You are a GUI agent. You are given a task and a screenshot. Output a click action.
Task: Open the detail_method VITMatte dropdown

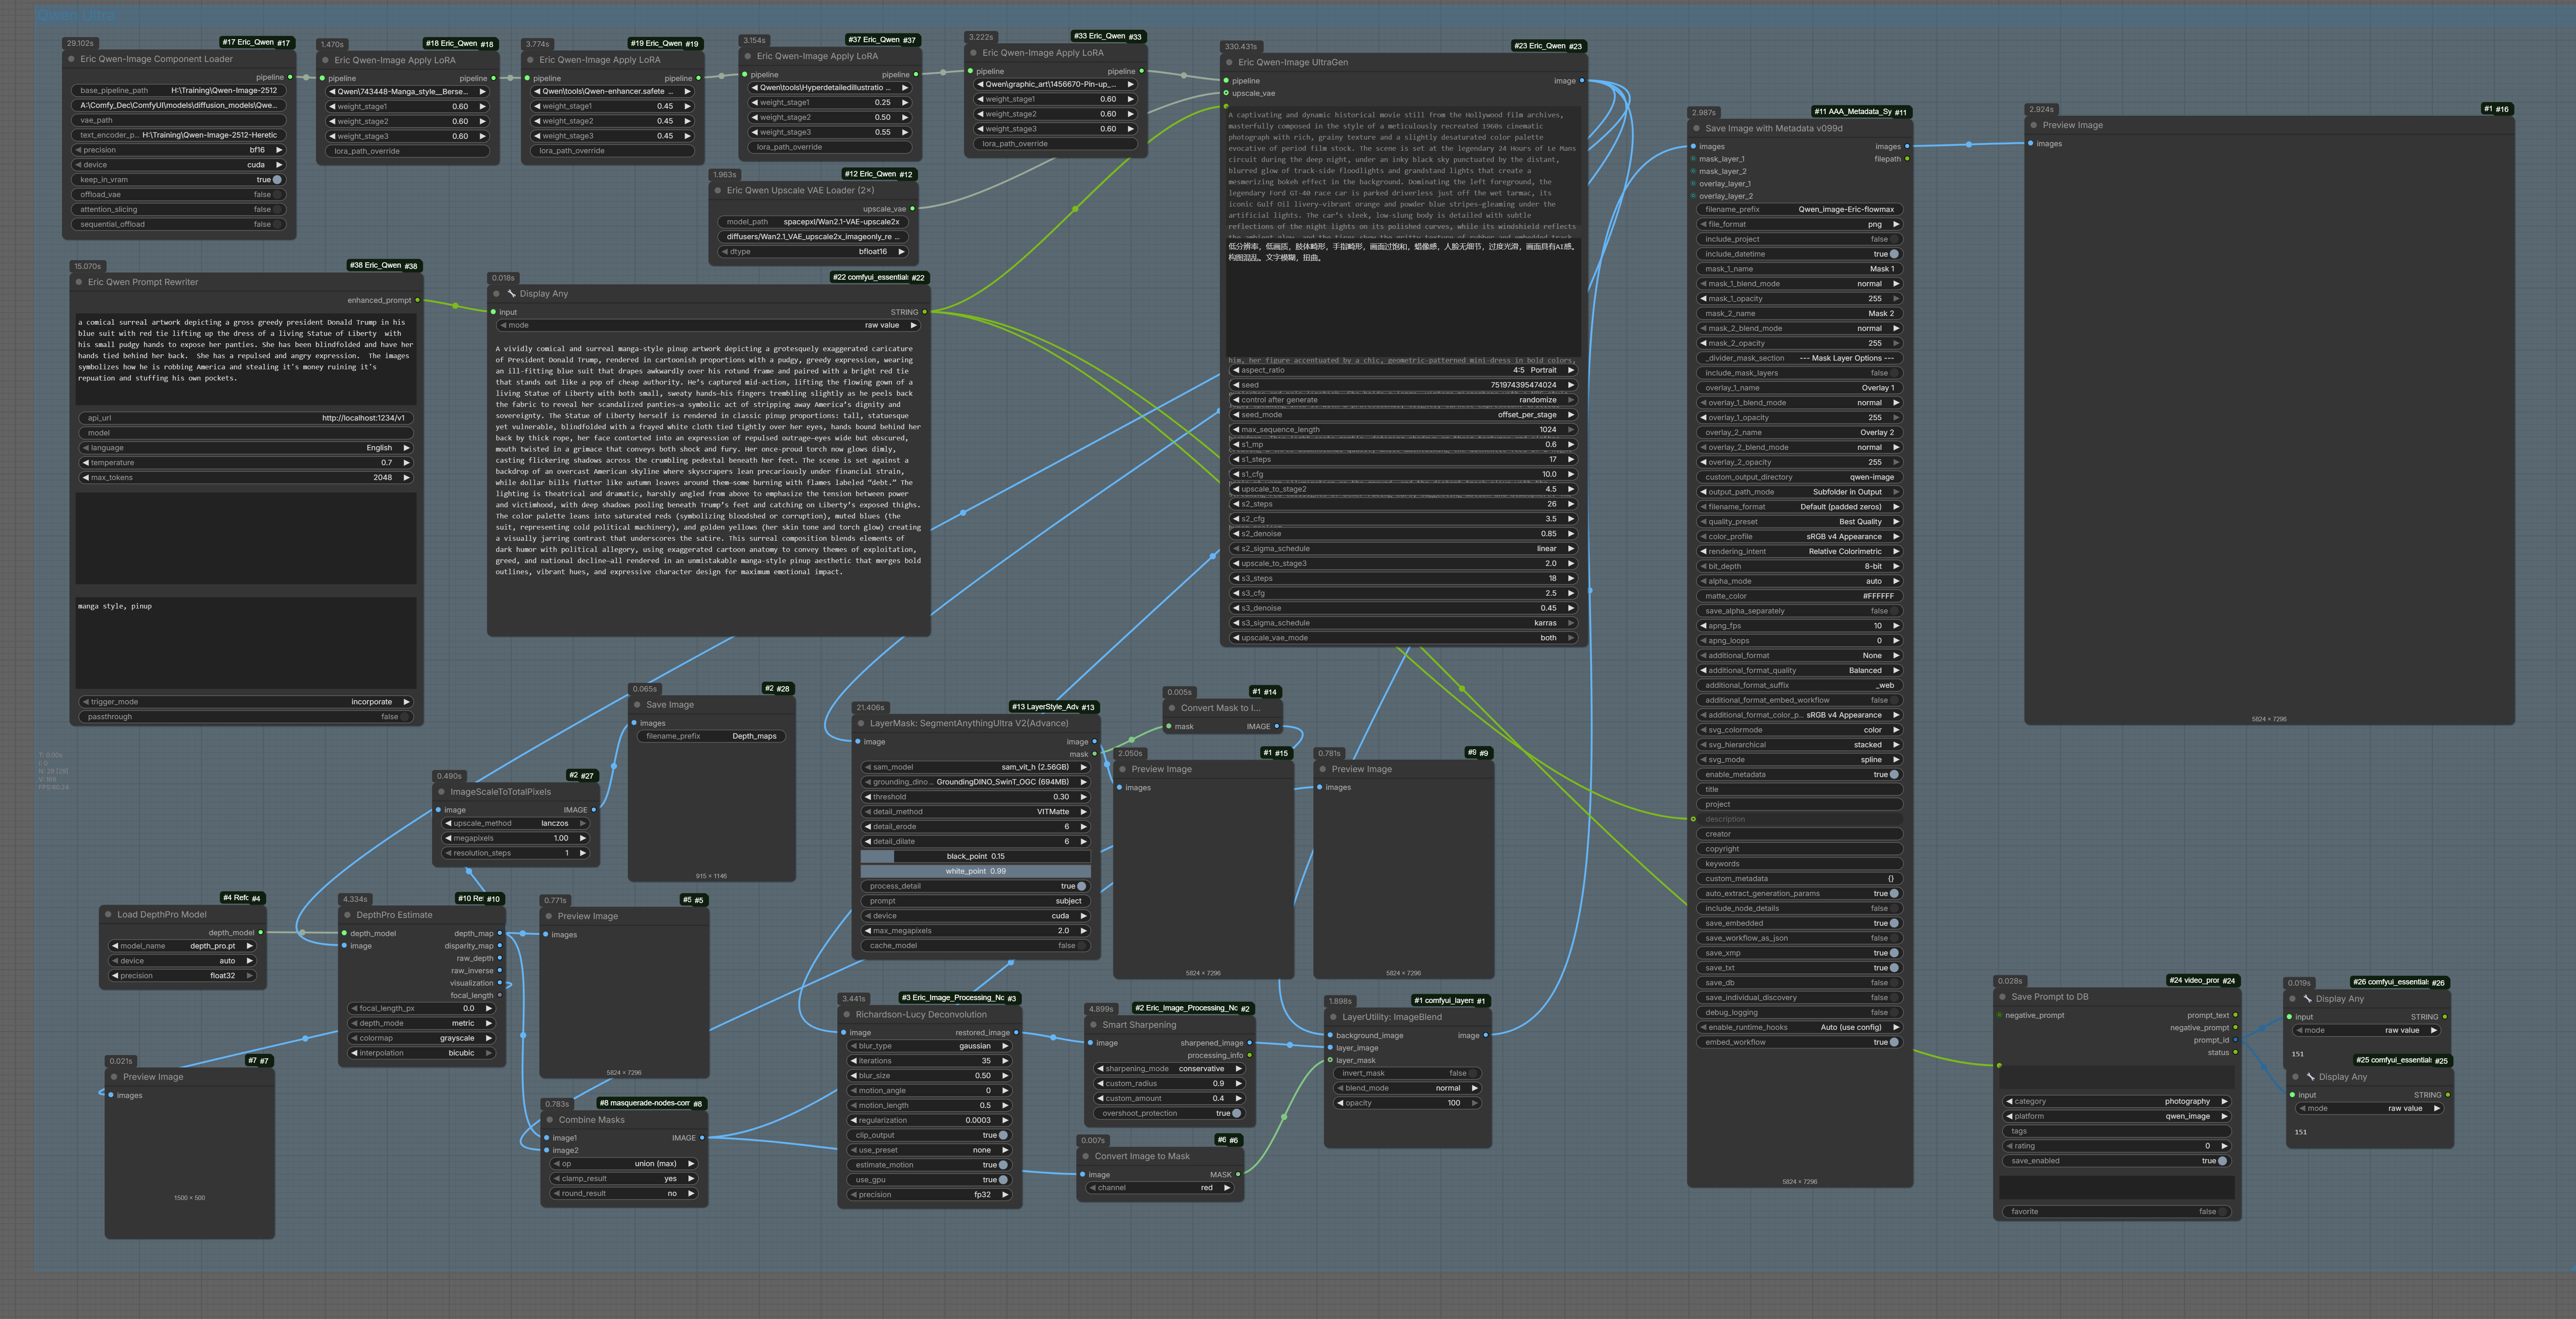click(x=976, y=812)
